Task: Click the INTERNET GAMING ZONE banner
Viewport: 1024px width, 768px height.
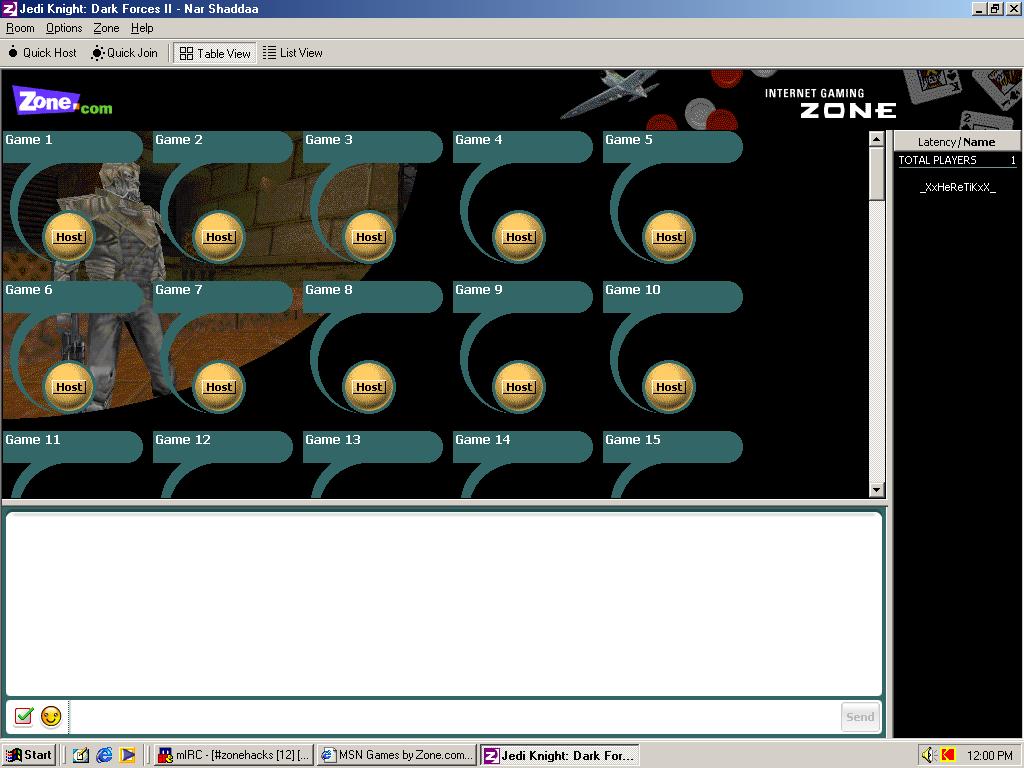Action: click(x=831, y=103)
